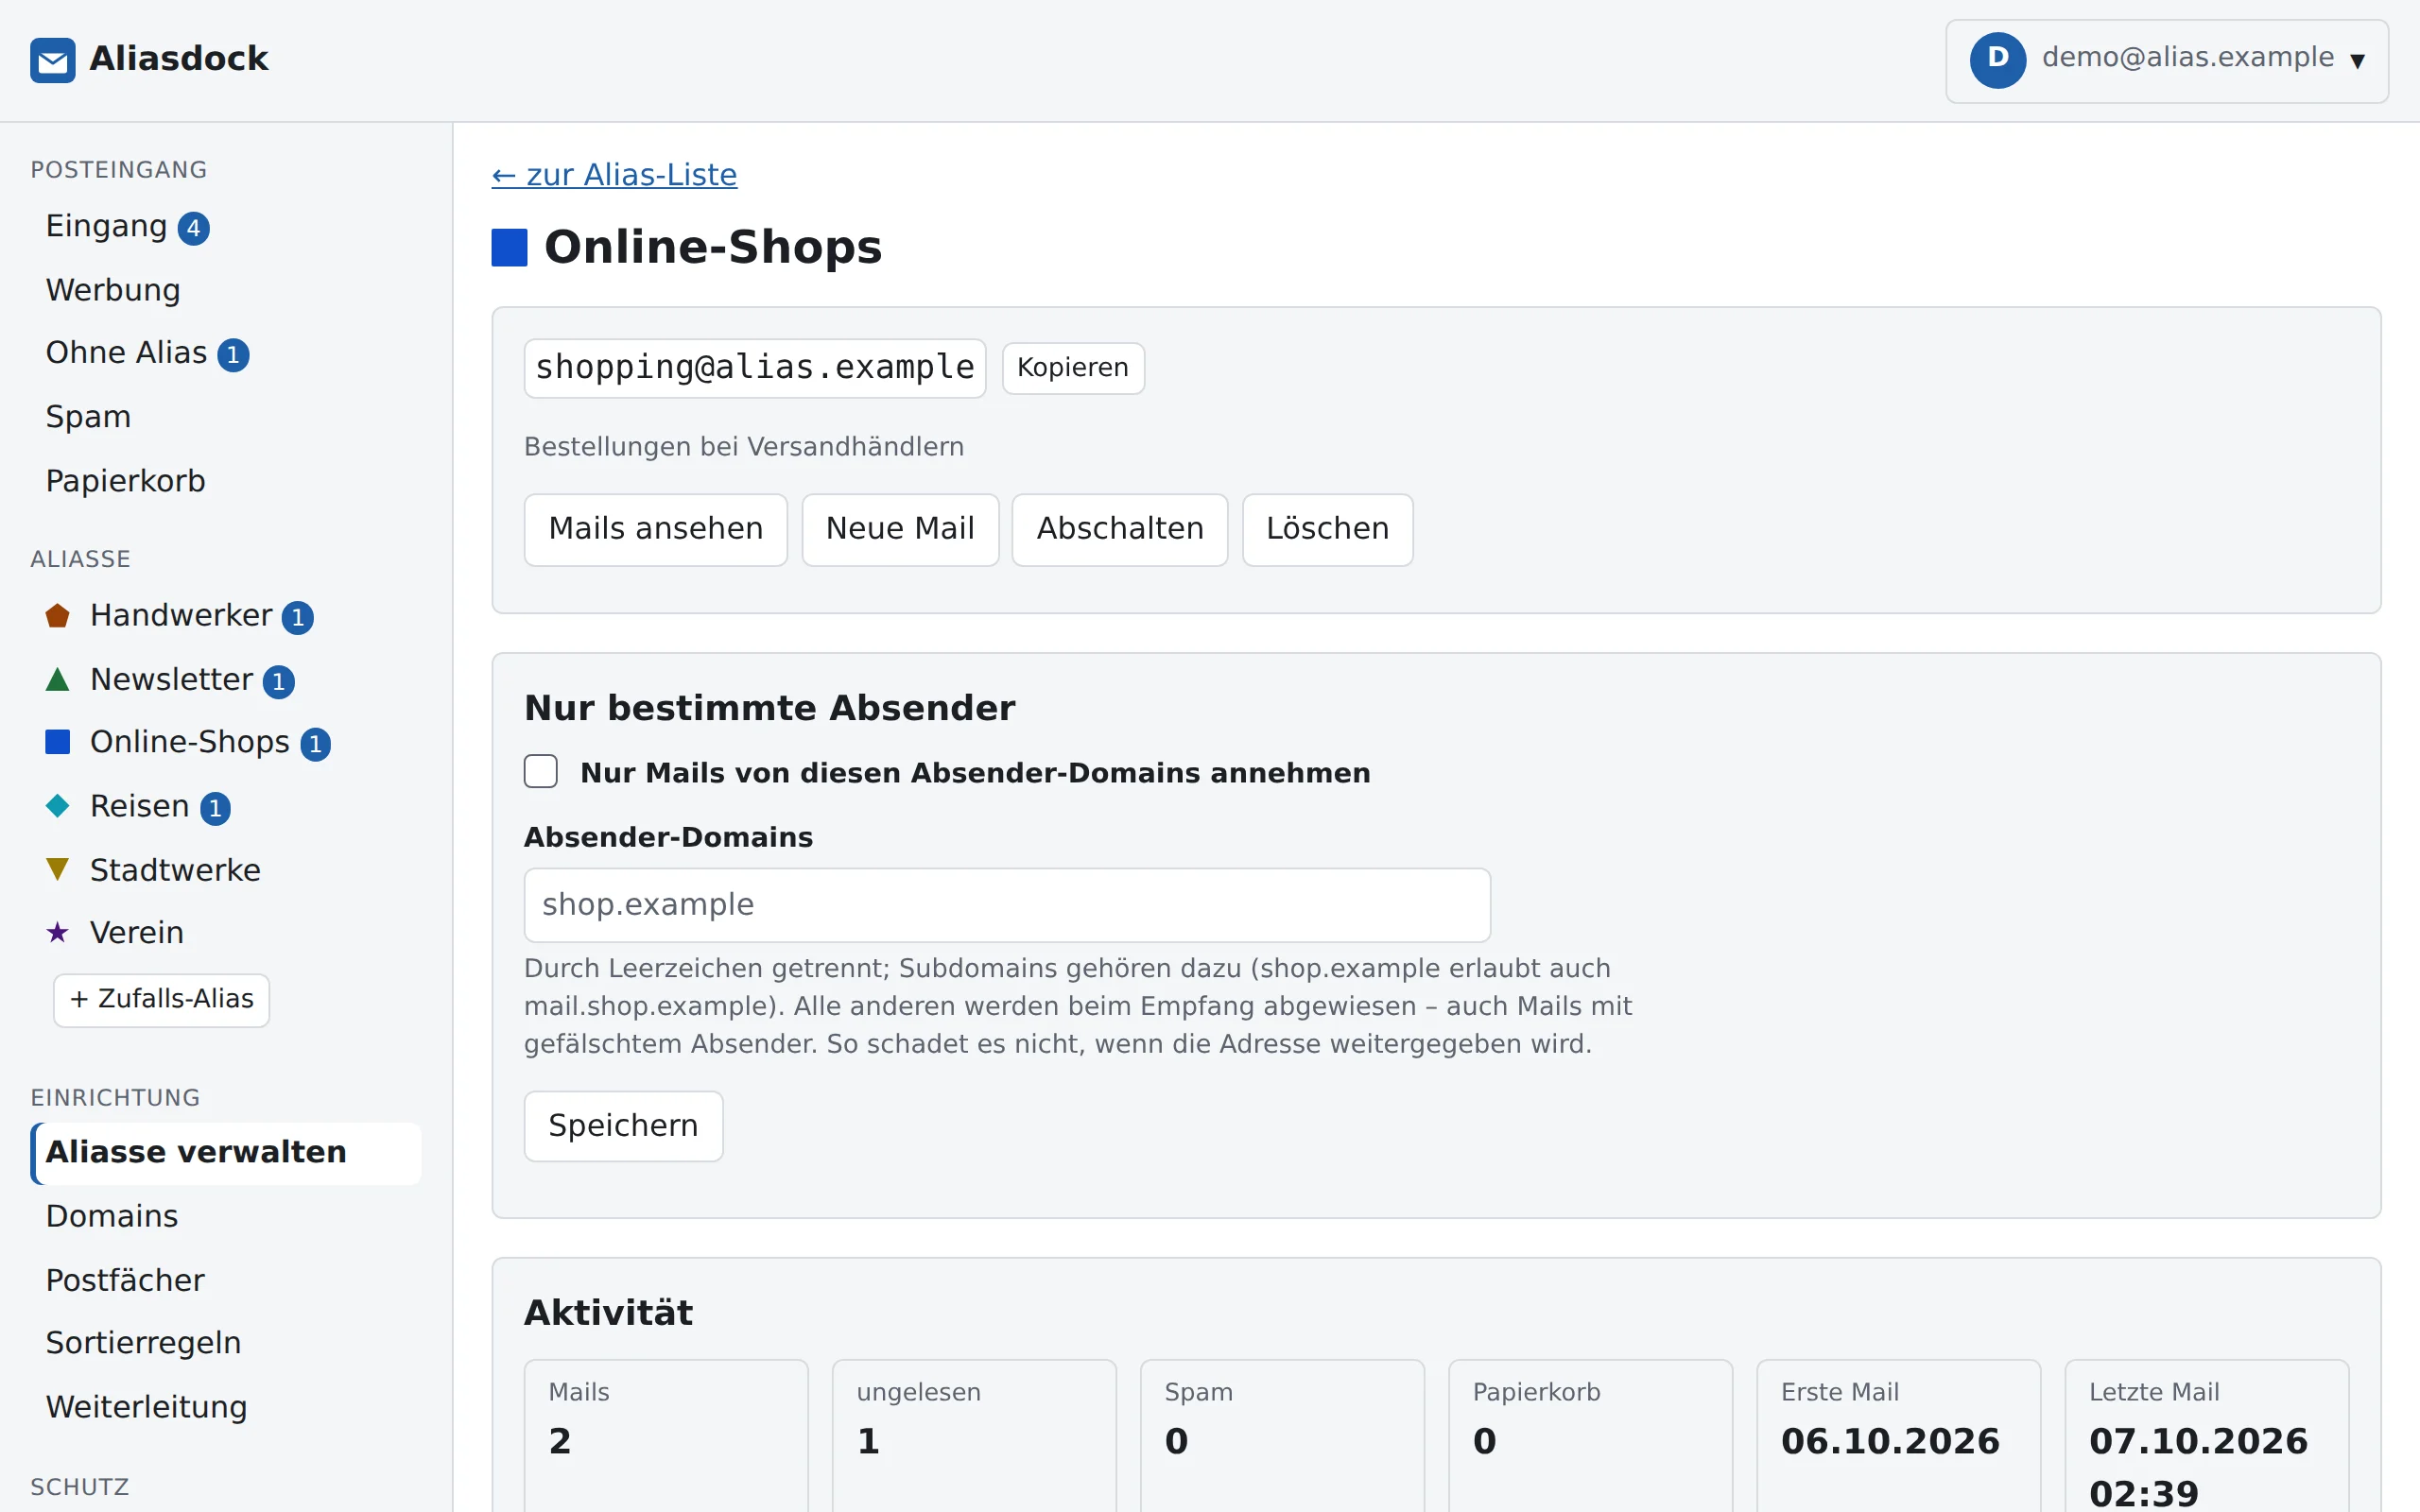Go back via 'zur Alias-Liste' link
2420x1512 pixels.
point(614,175)
